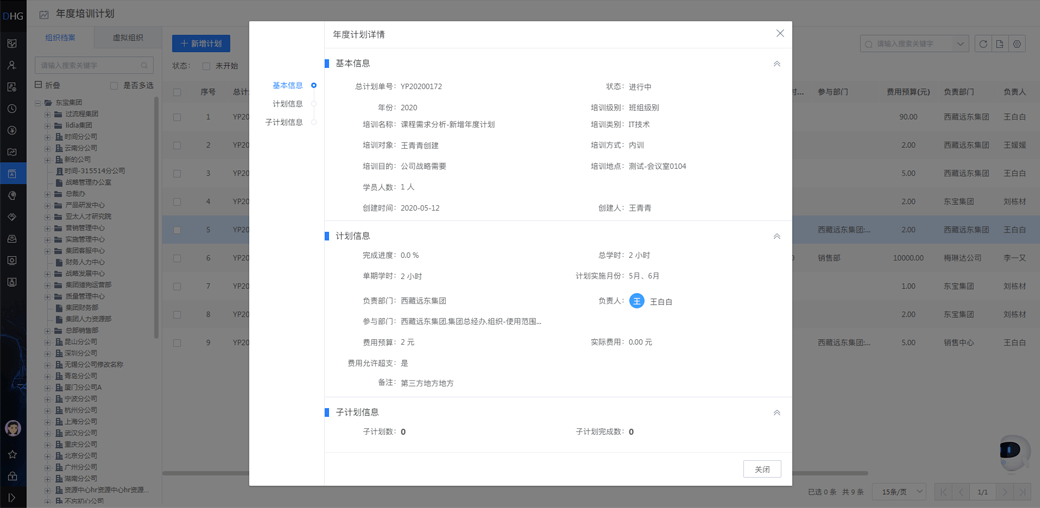Click the 关闭 button at dialog bottom
This screenshot has width=1040, height=508.
click(x=762, y=469)
